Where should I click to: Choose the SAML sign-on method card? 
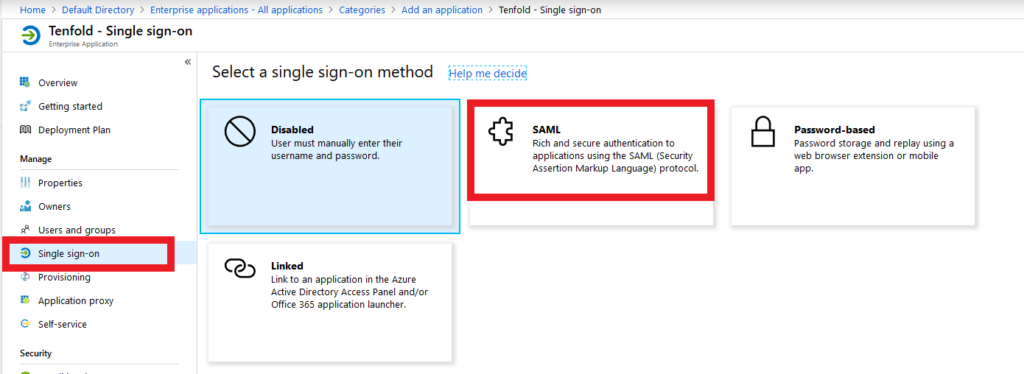(591, 166)
